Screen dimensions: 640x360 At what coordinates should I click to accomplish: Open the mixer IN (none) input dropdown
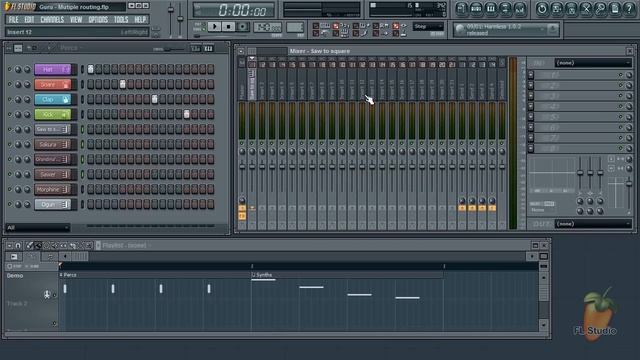coord(593,63)
